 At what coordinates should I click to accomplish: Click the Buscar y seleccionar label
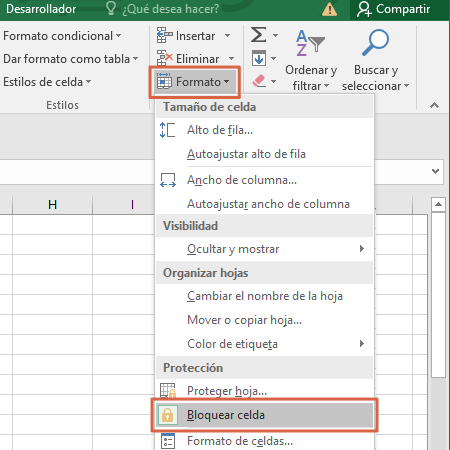375,78
